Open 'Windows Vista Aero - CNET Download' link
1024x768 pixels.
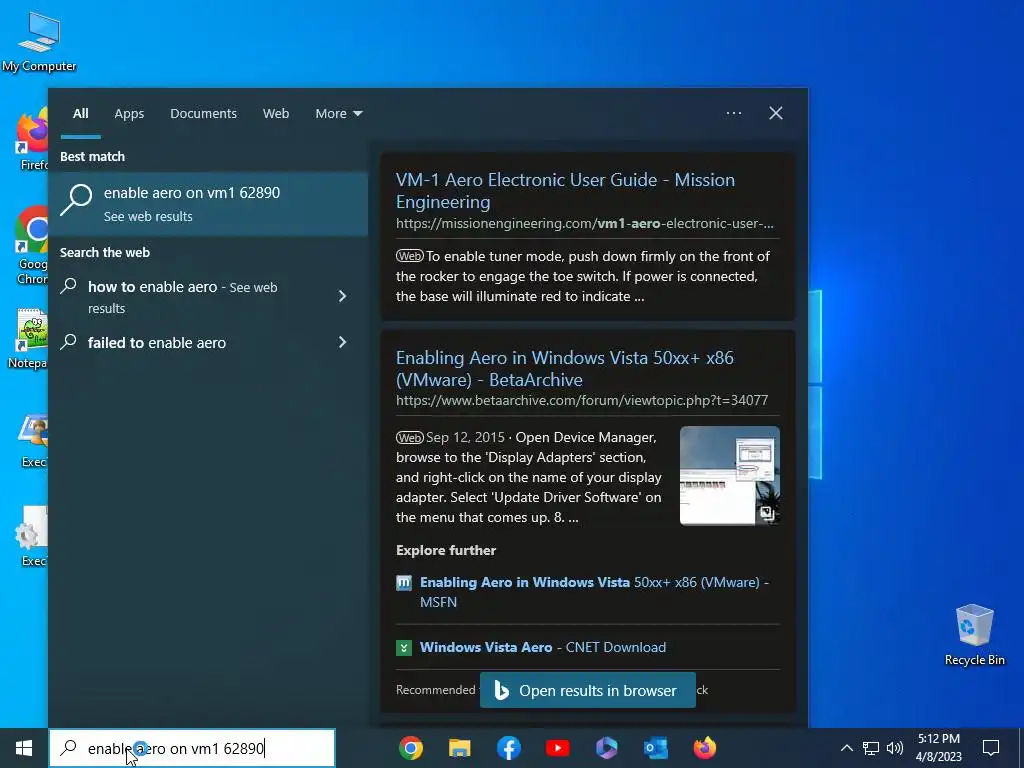[x=543, y=647]
